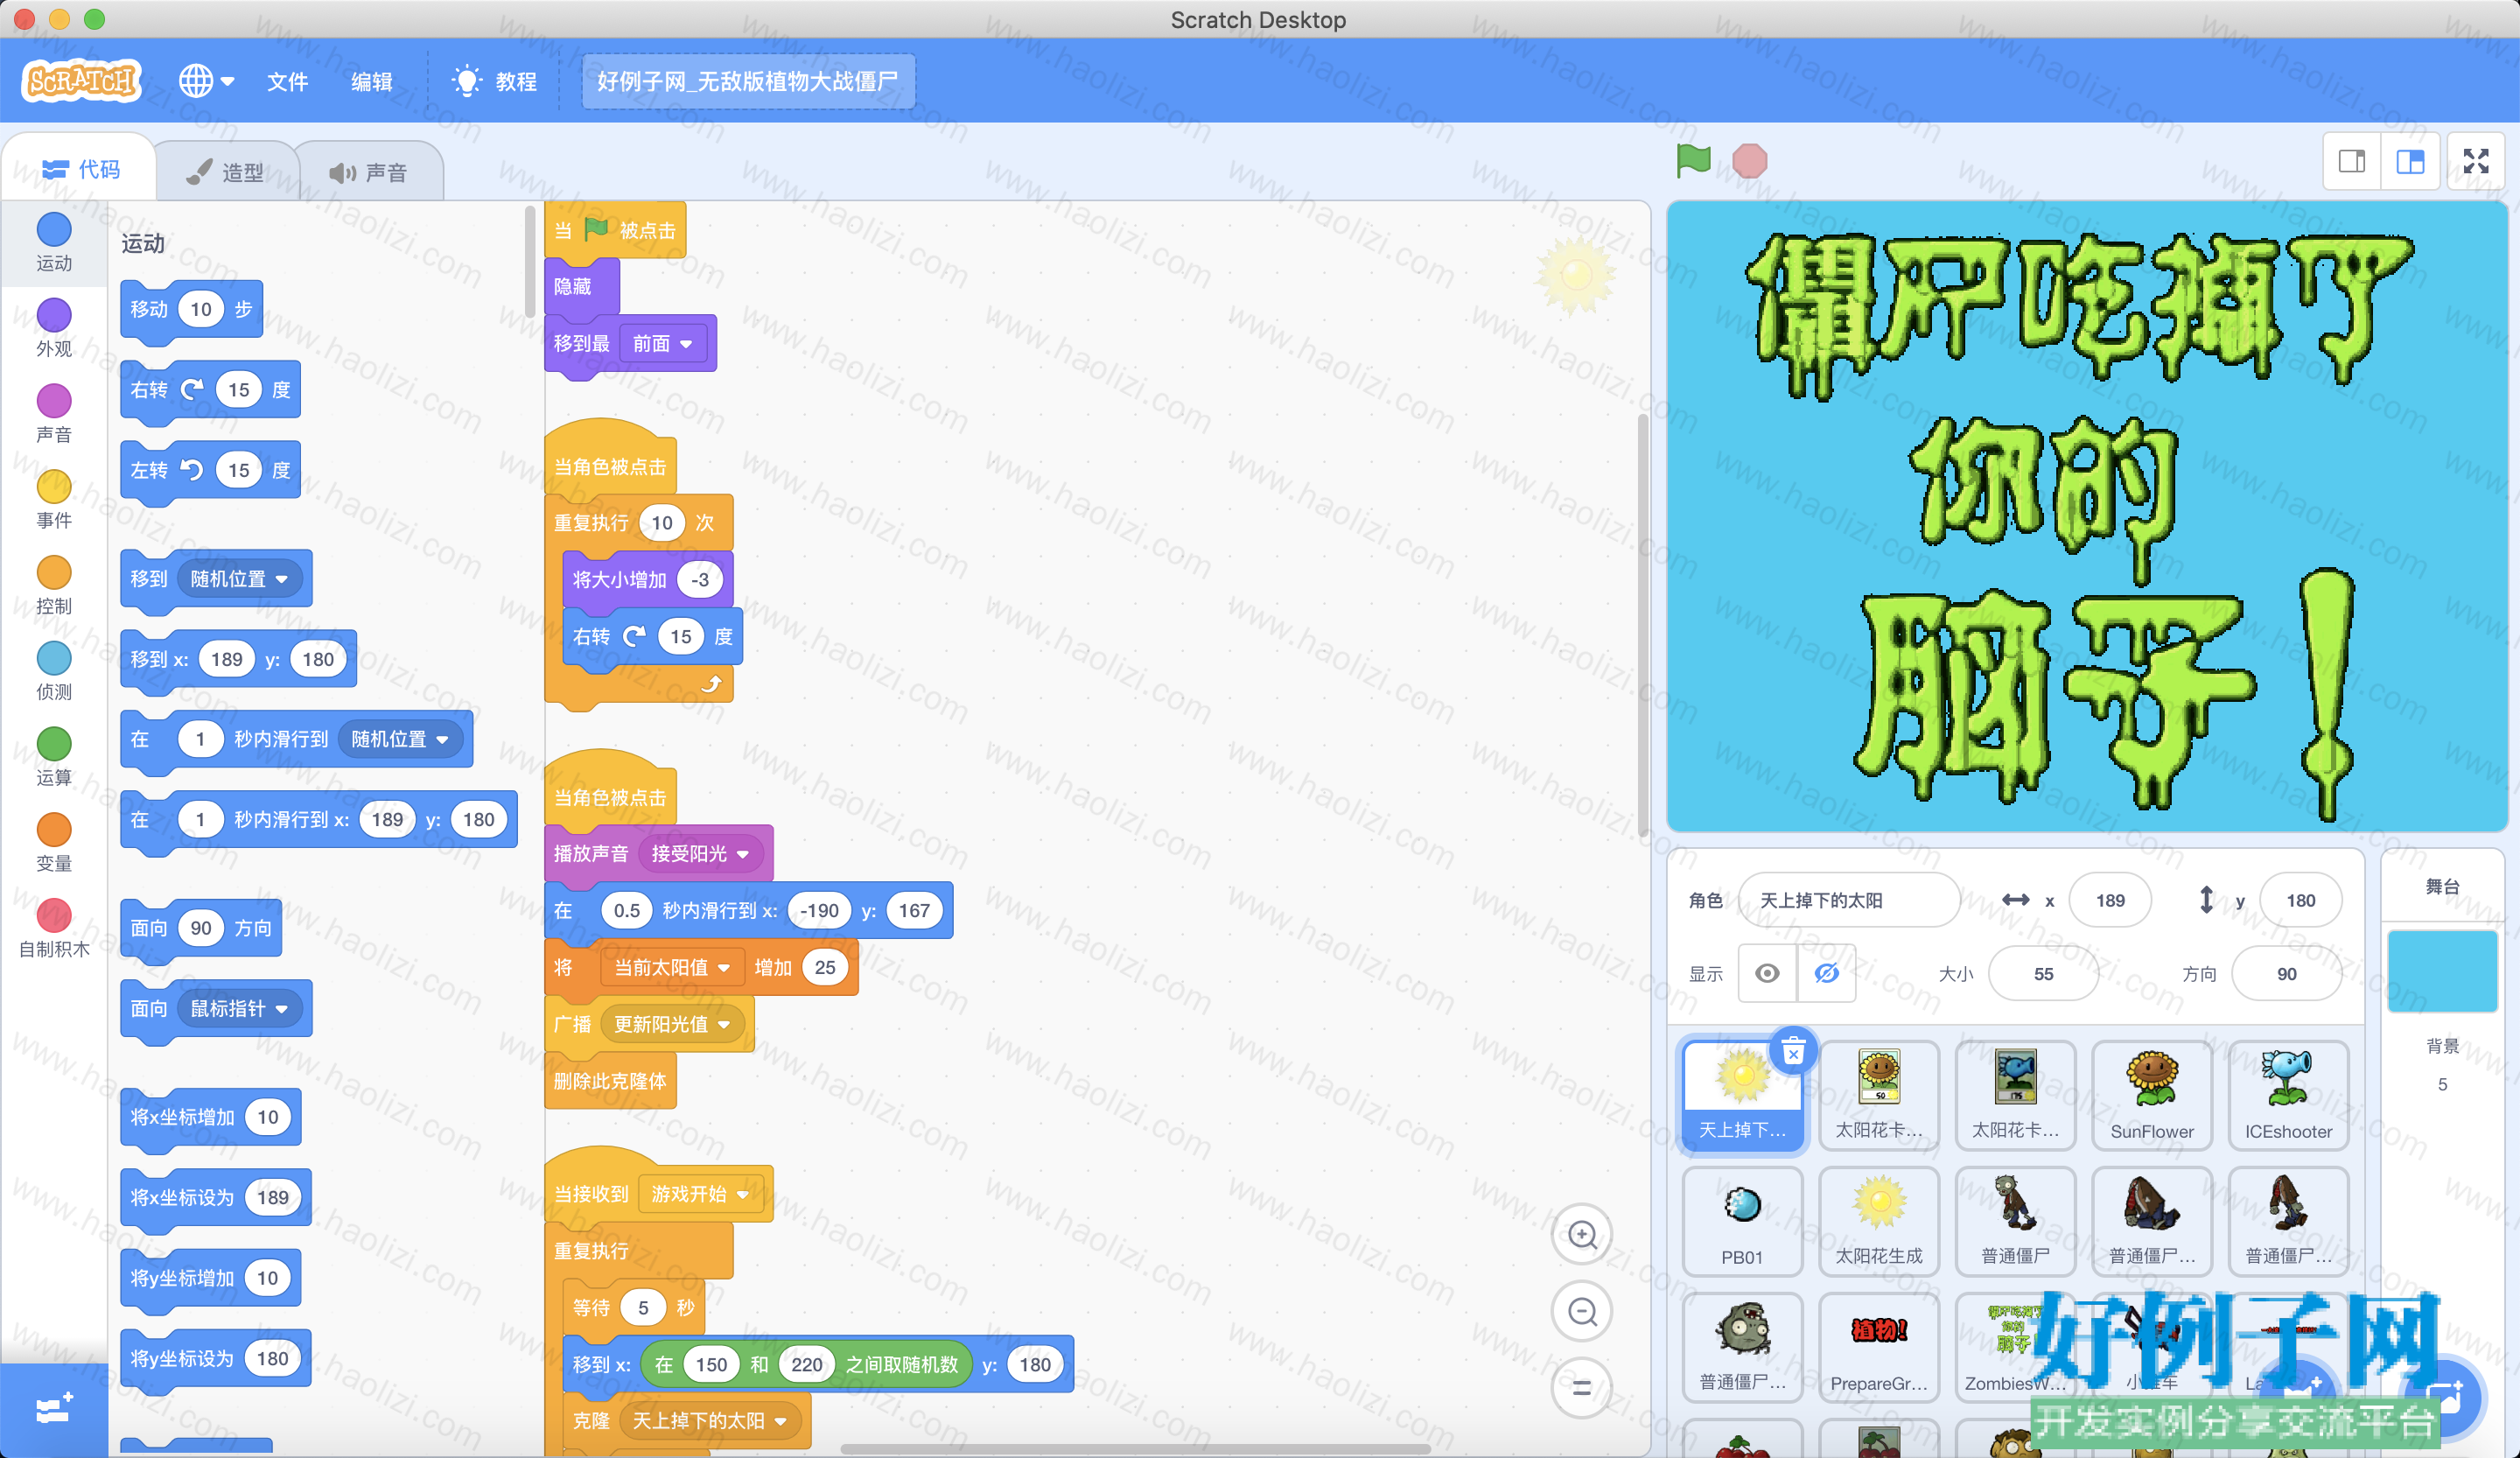Select the SunFlower sprite

(x=2152, y=1095)
